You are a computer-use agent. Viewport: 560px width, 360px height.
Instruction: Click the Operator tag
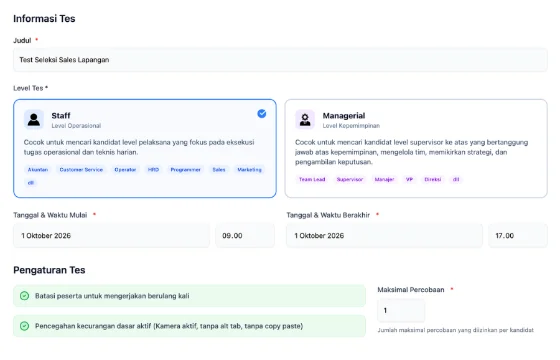pyautogui.click(x=125, y=170)
